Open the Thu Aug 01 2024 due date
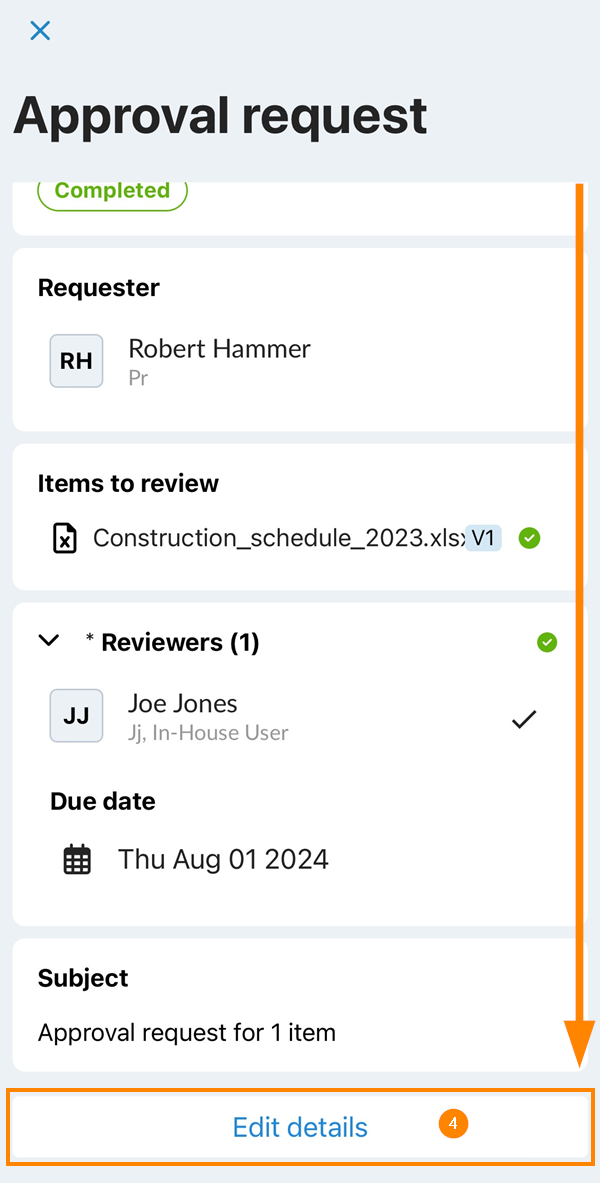 pyautogui.click(x=223, y=859)
